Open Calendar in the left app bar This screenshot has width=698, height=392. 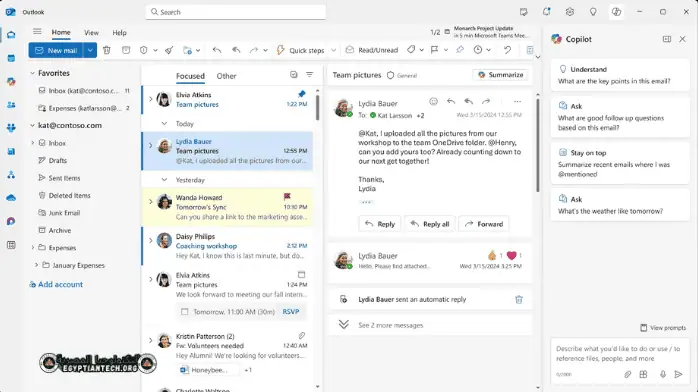[11, 58]
